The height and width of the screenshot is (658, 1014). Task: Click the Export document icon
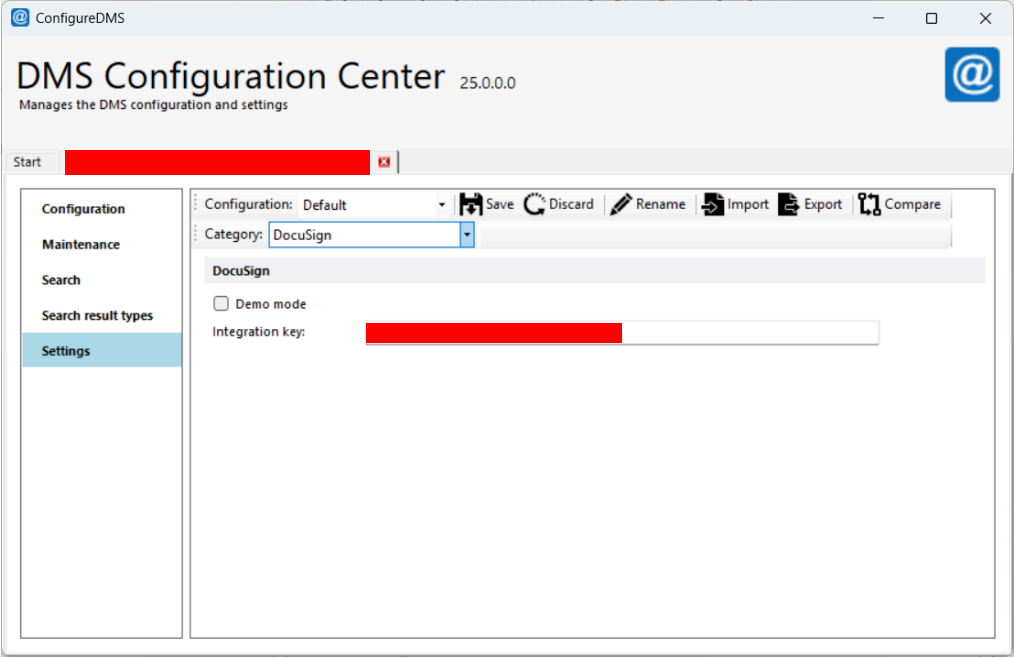click(x=789, y=204)
